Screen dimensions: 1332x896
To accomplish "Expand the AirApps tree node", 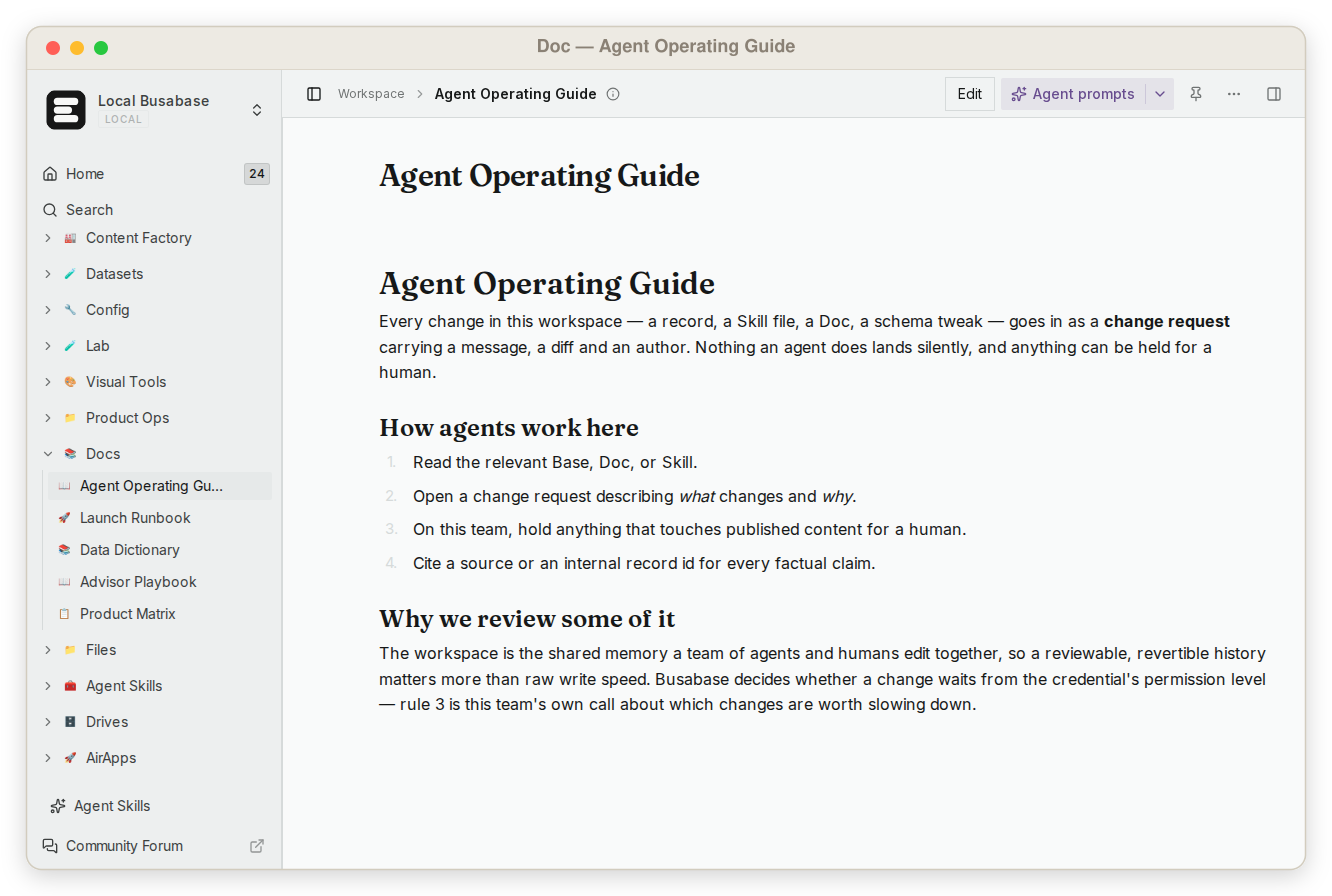I will click(48, 758).
